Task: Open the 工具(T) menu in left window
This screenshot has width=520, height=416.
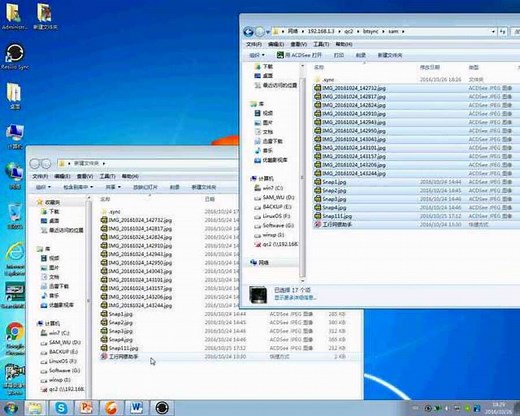Action: [107, 176]
